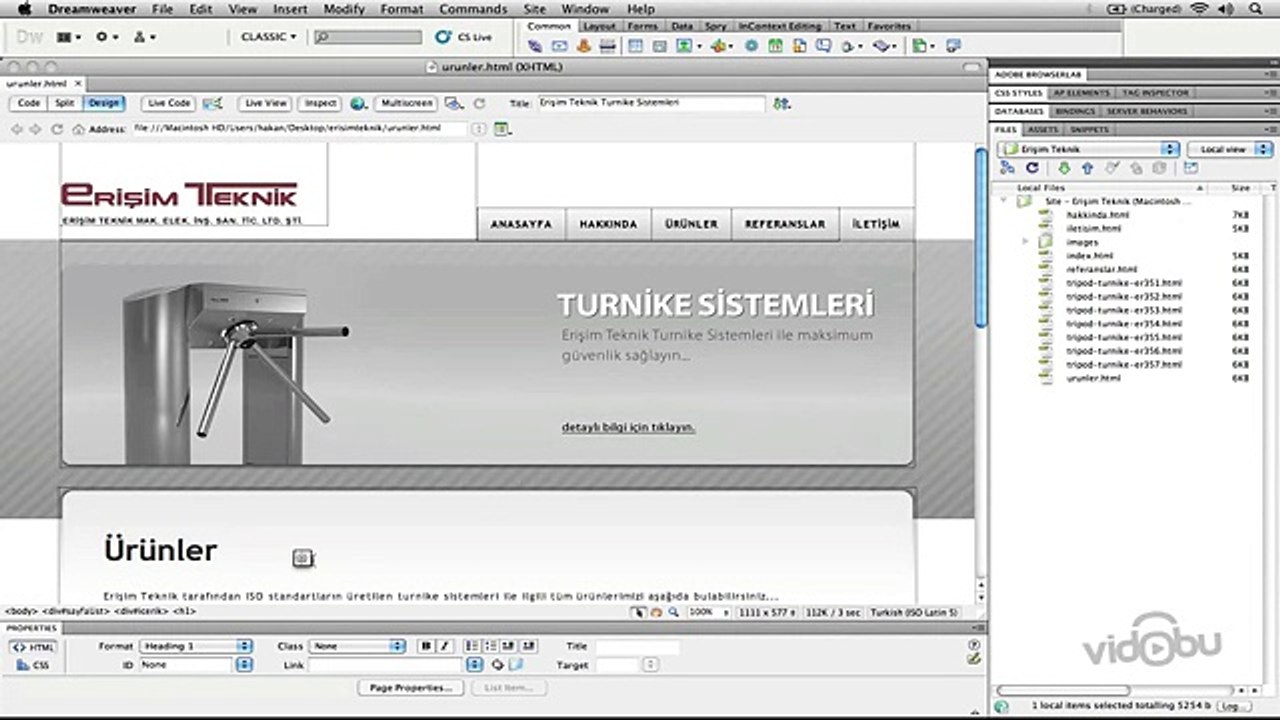This screenshot has height=720, width=1280.
Task: Click the Multiscreen button
Action: pyautogui.click(x=406, y=103)
